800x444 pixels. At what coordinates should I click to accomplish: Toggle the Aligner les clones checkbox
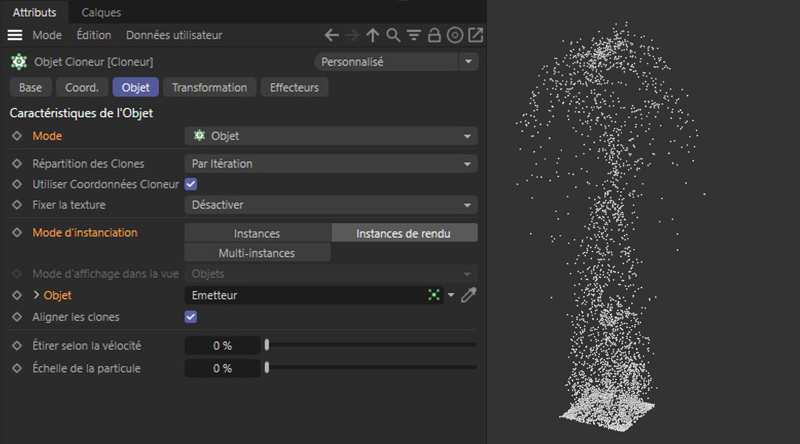[191, 317]
